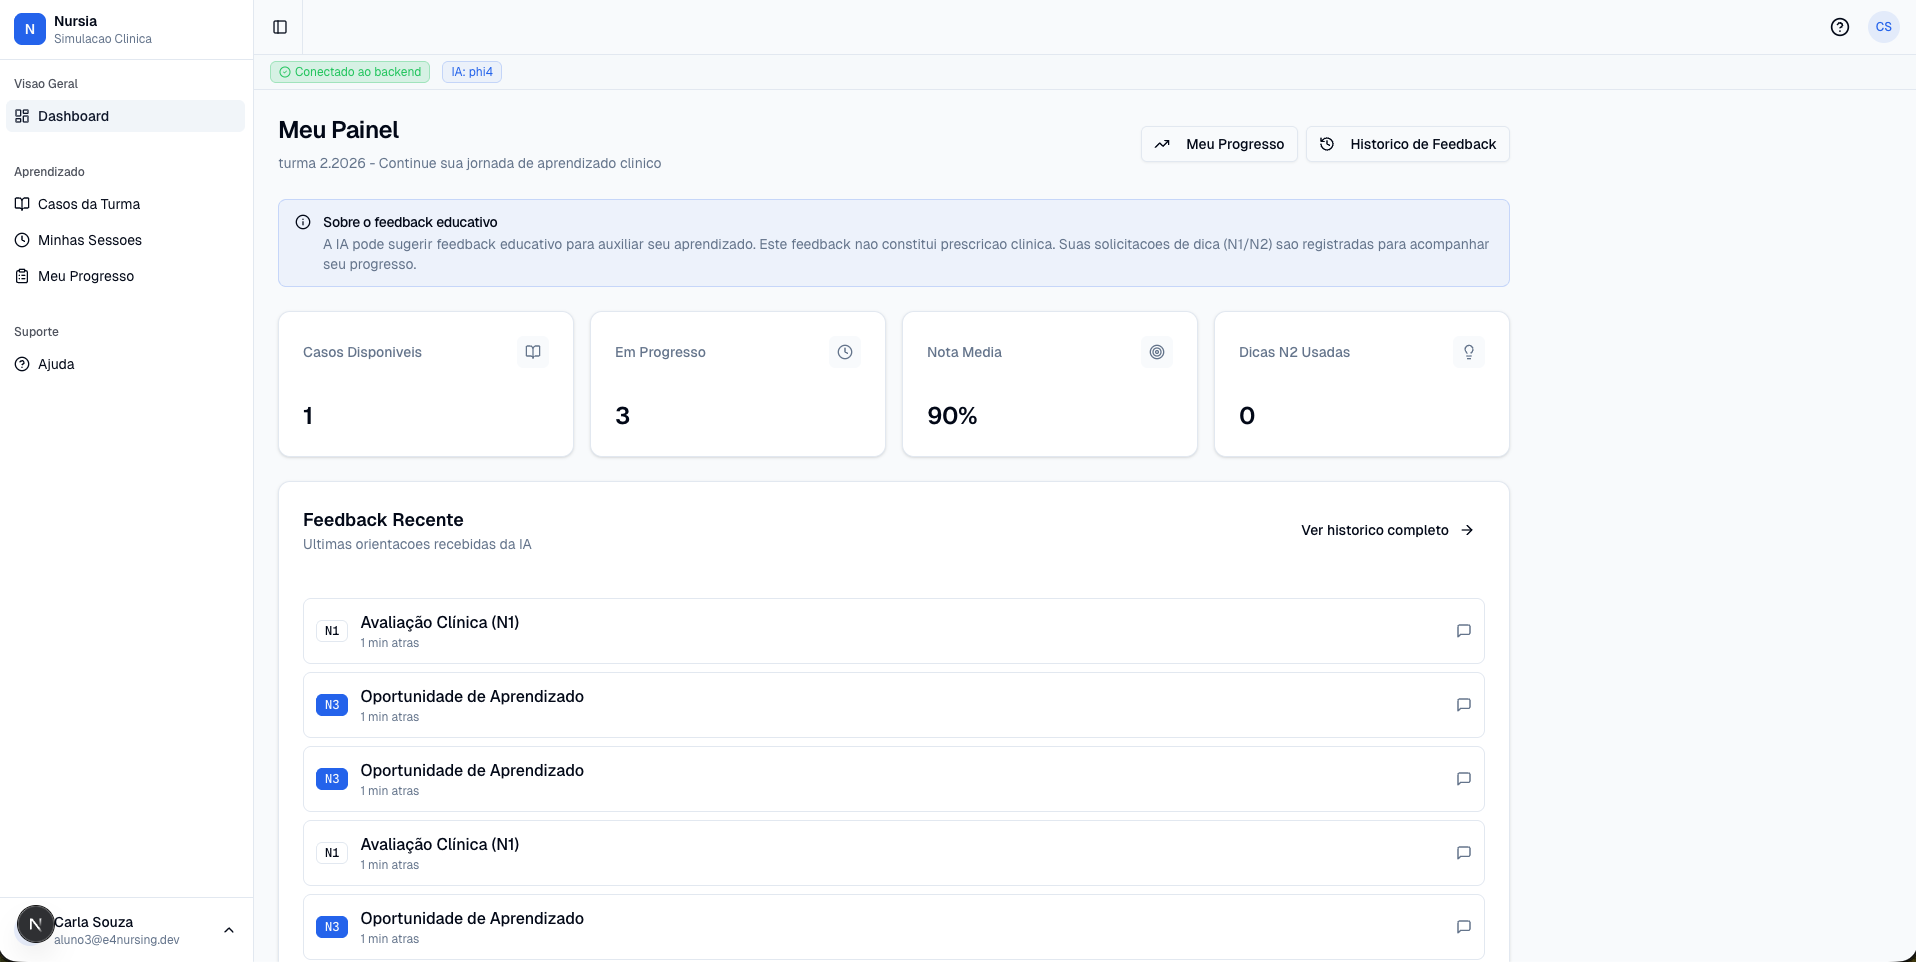The height and width of the screenshot is (962, 1916).
Task: Click the Meu Painel heading
Action: coord(338,130)
